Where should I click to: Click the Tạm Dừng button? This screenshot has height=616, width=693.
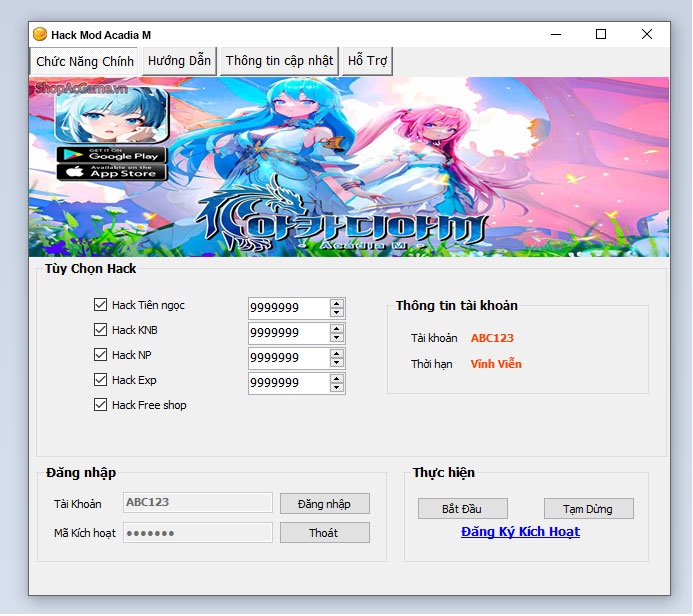588,509
